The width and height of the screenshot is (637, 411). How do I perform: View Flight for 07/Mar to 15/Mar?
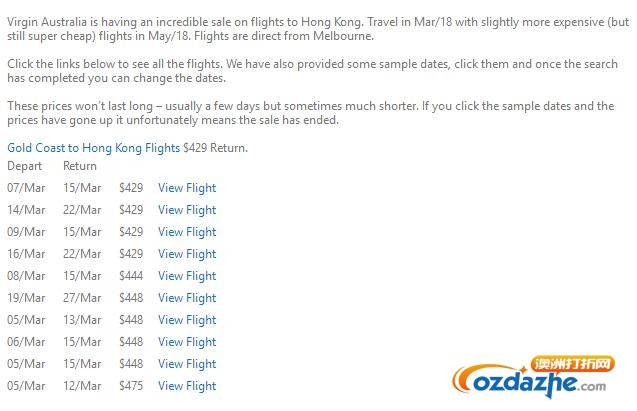pyautogui.click(x=187, y=188)
